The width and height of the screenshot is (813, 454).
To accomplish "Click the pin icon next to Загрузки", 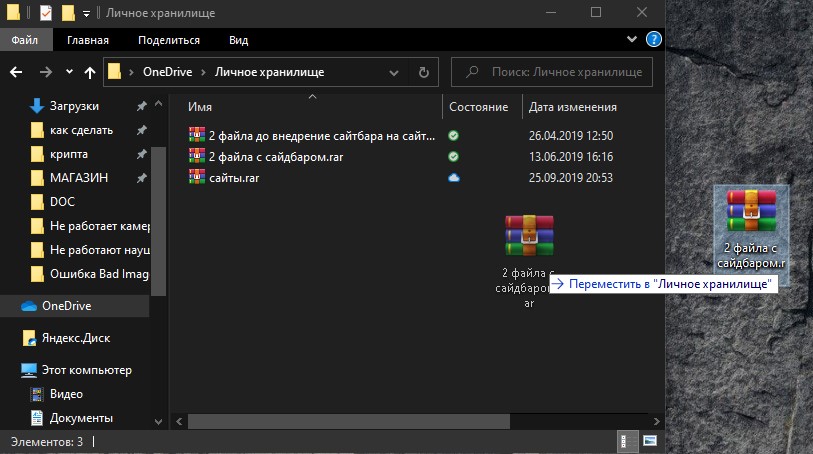I will coord(142,106).
